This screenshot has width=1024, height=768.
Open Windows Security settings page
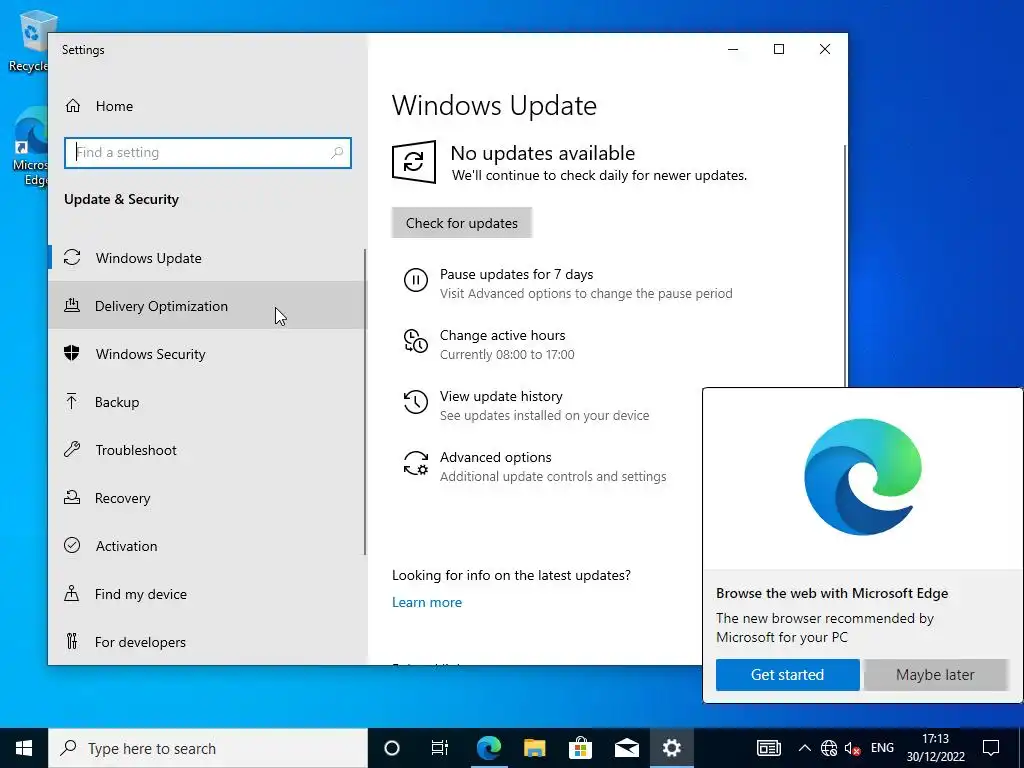(208, 353)
